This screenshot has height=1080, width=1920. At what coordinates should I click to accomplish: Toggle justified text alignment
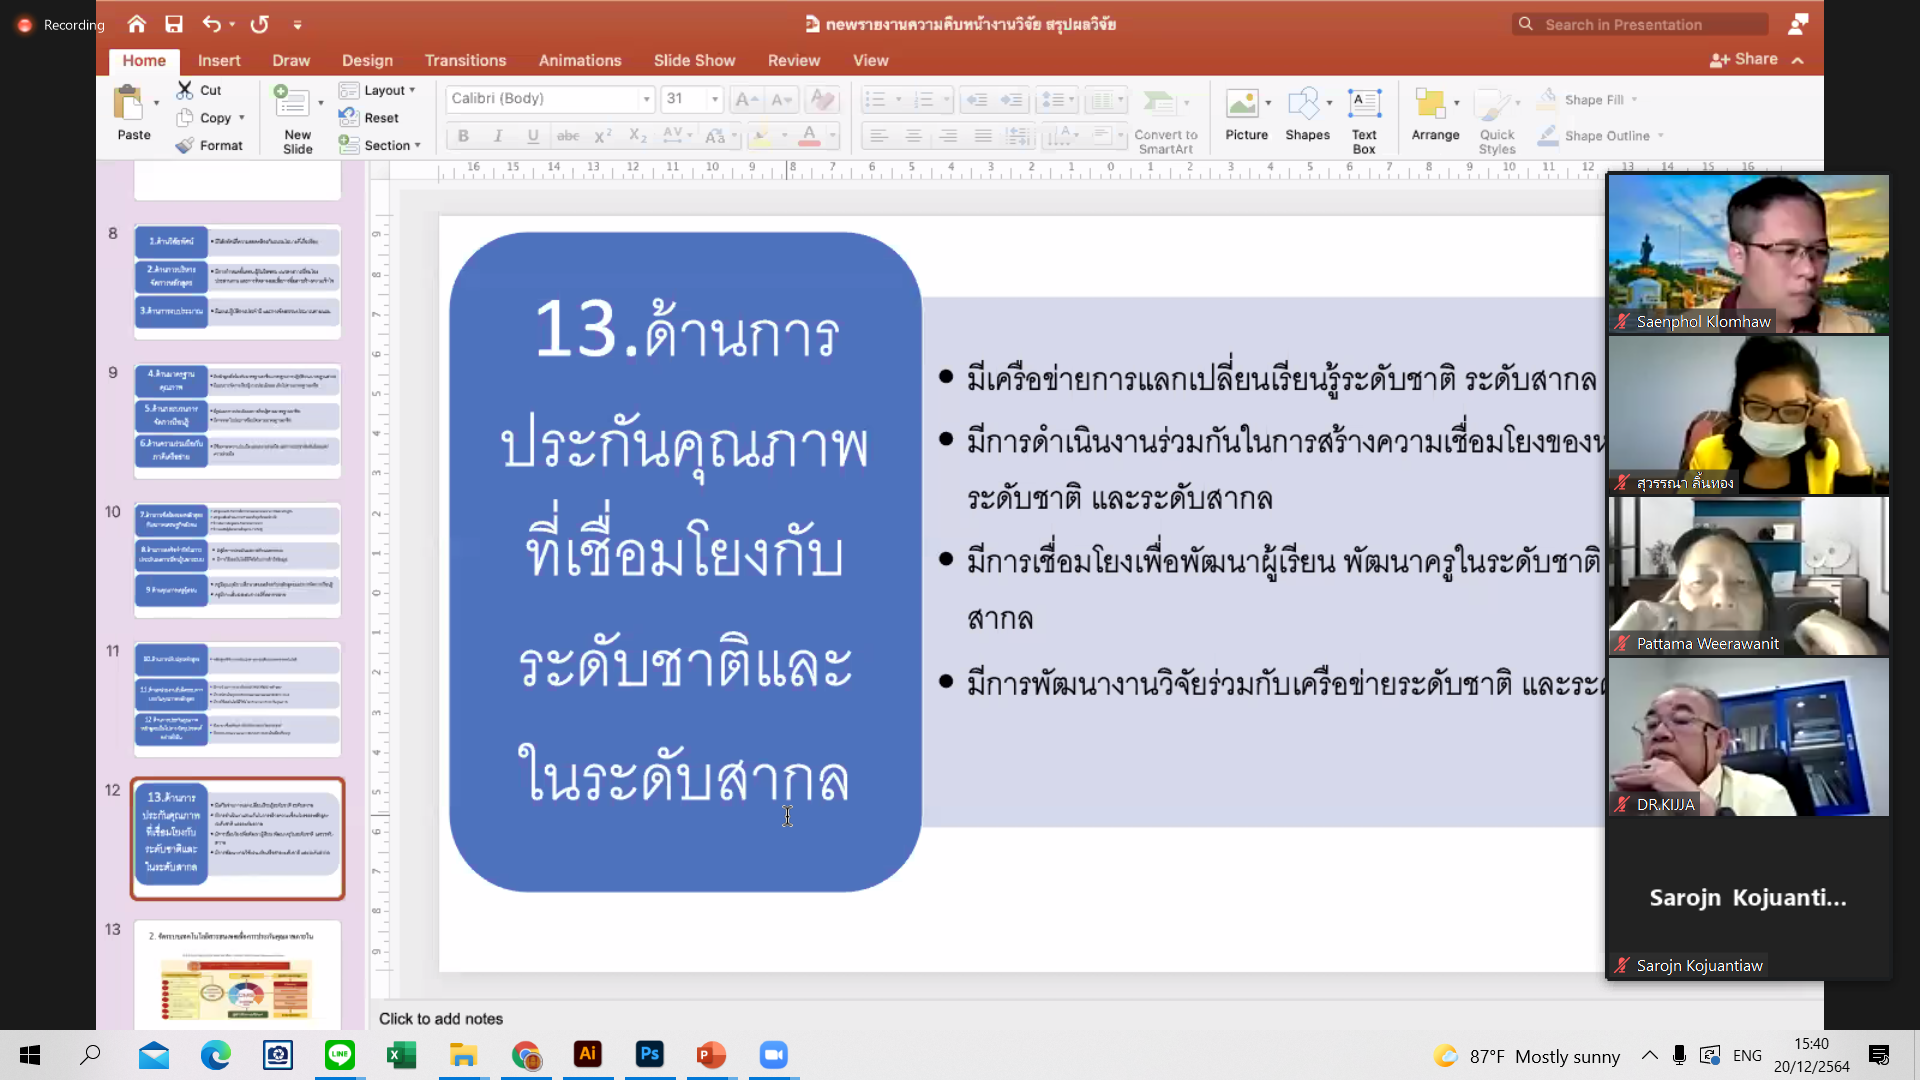point(983,136)
